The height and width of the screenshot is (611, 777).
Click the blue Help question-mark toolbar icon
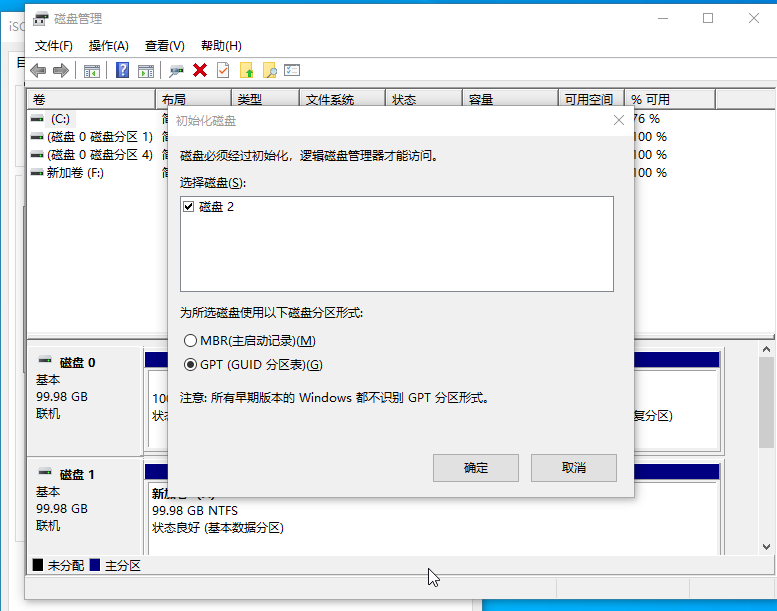(x=122, y=70)
